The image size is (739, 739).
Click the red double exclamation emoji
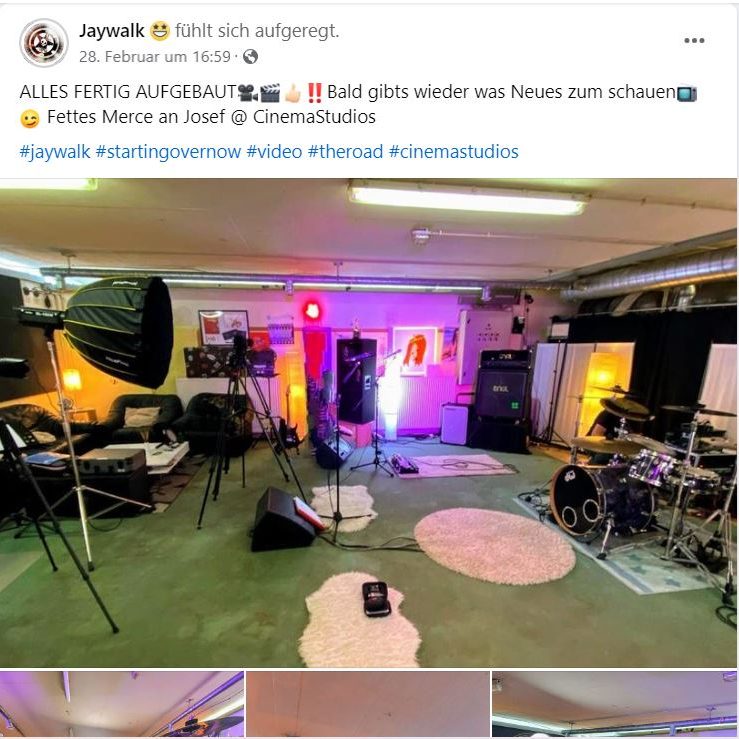tap(314, 92)
